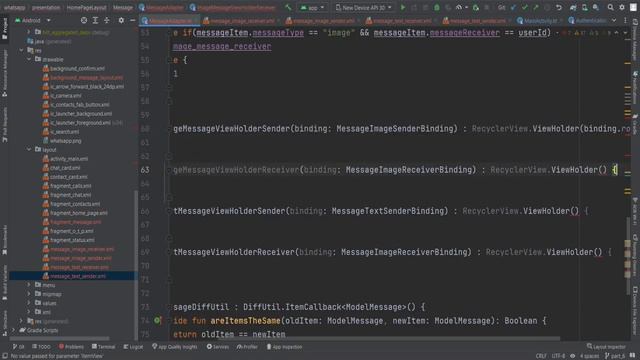The height and width of the screenshot is (360, 640).
Task: Click the undo arrow in the toolbar
Action: [x=559, y=7]
